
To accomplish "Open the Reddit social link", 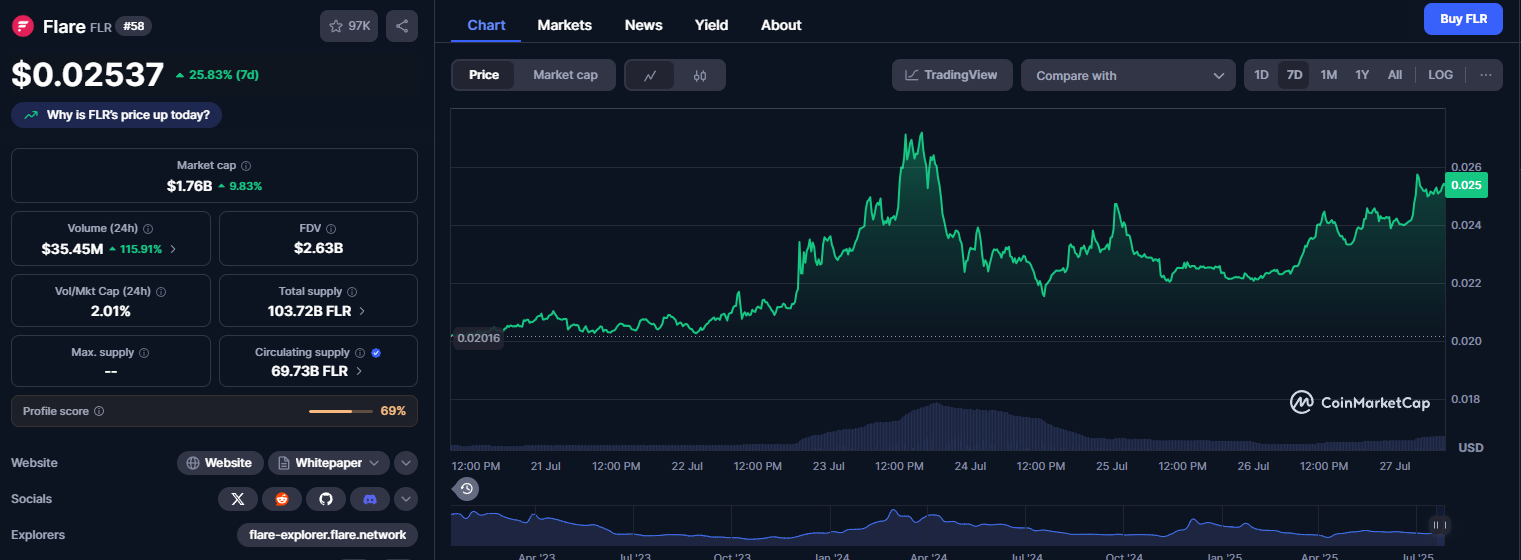I will click(x=281, y=498).
